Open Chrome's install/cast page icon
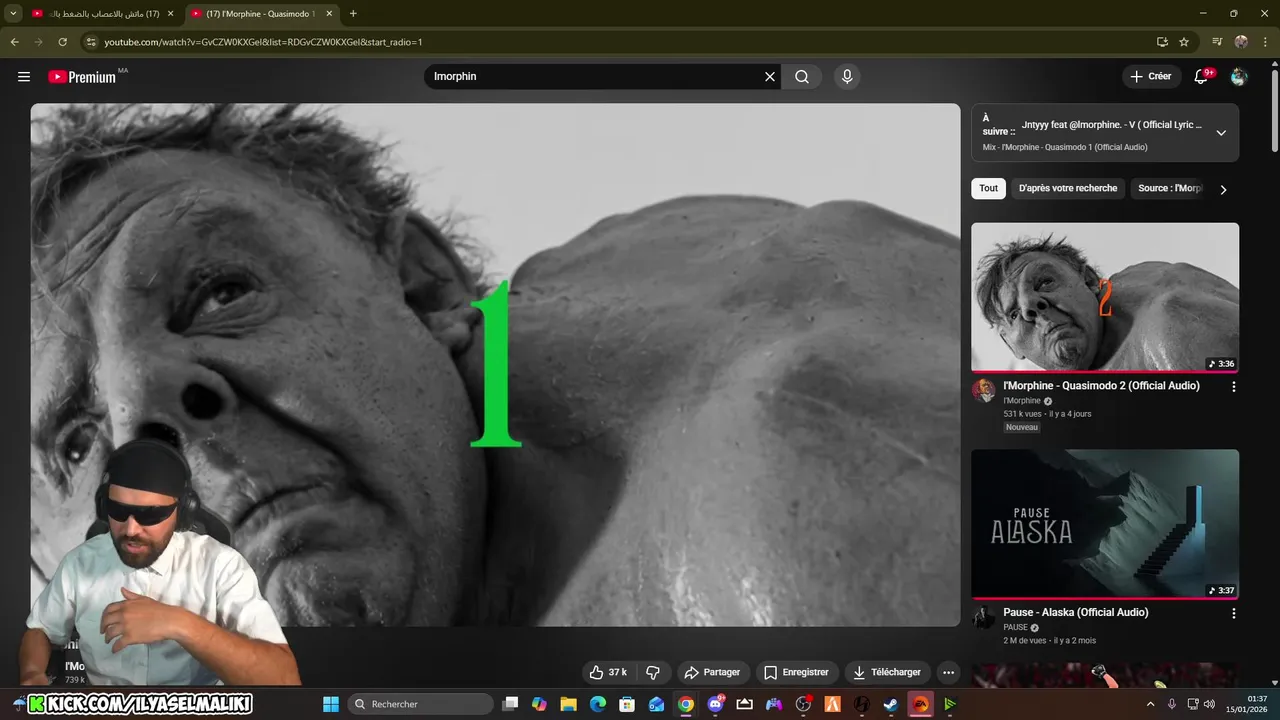This screenshot has width=1280, height=720. [1162, 42]
